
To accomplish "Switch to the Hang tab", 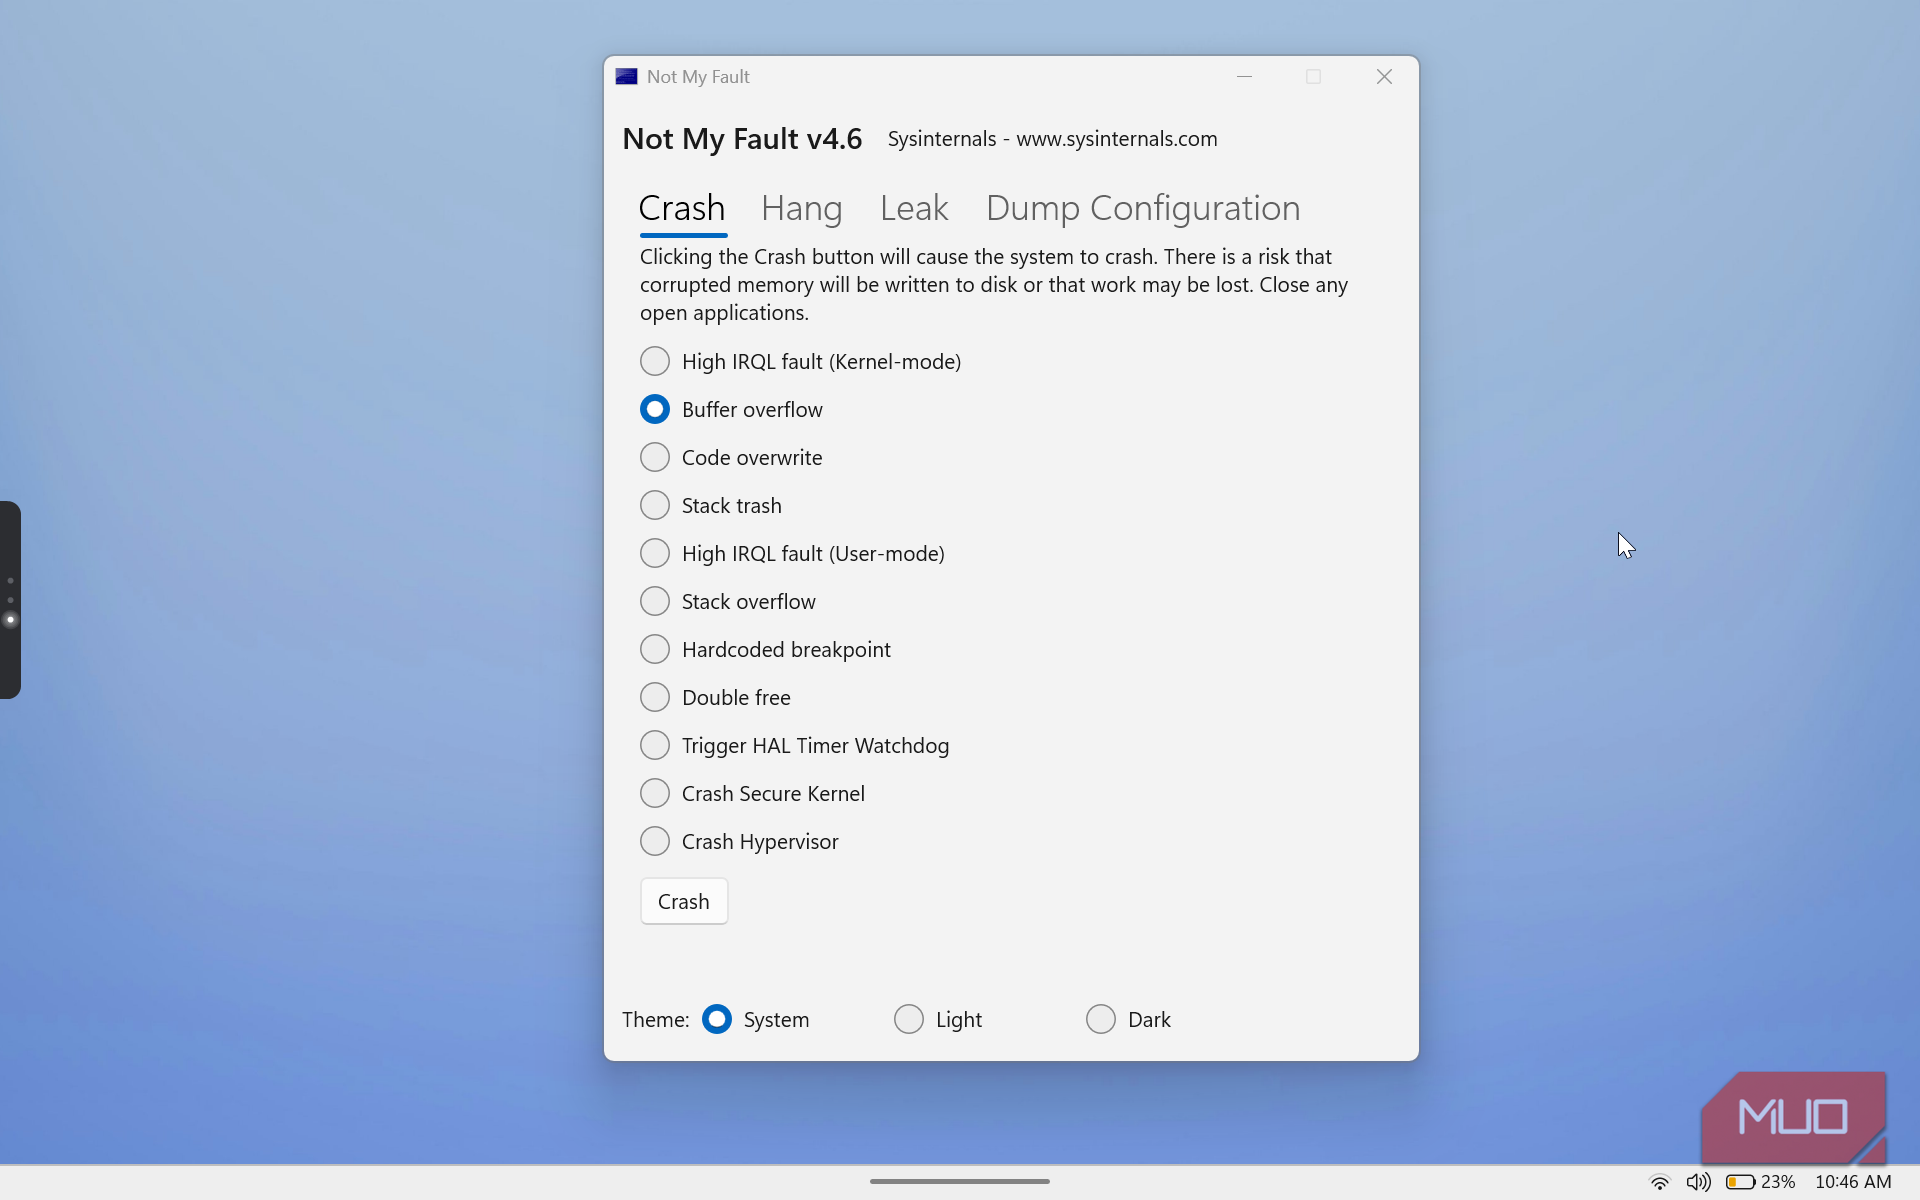I will tap(802, 208).
